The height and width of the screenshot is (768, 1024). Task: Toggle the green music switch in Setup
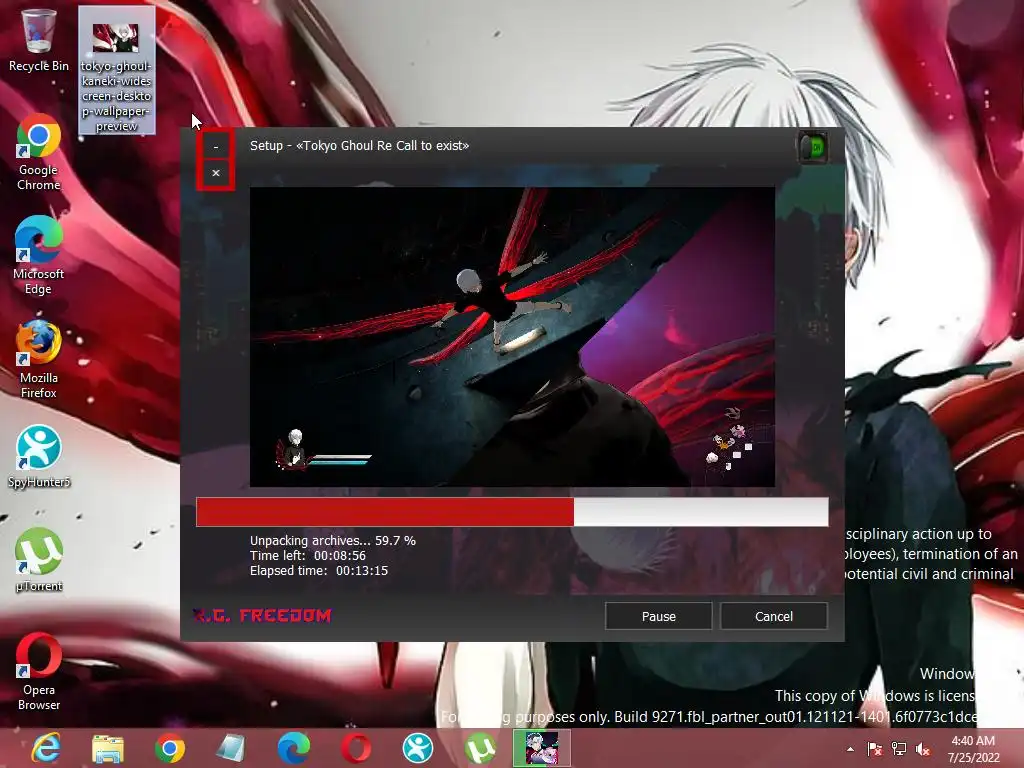812,148
